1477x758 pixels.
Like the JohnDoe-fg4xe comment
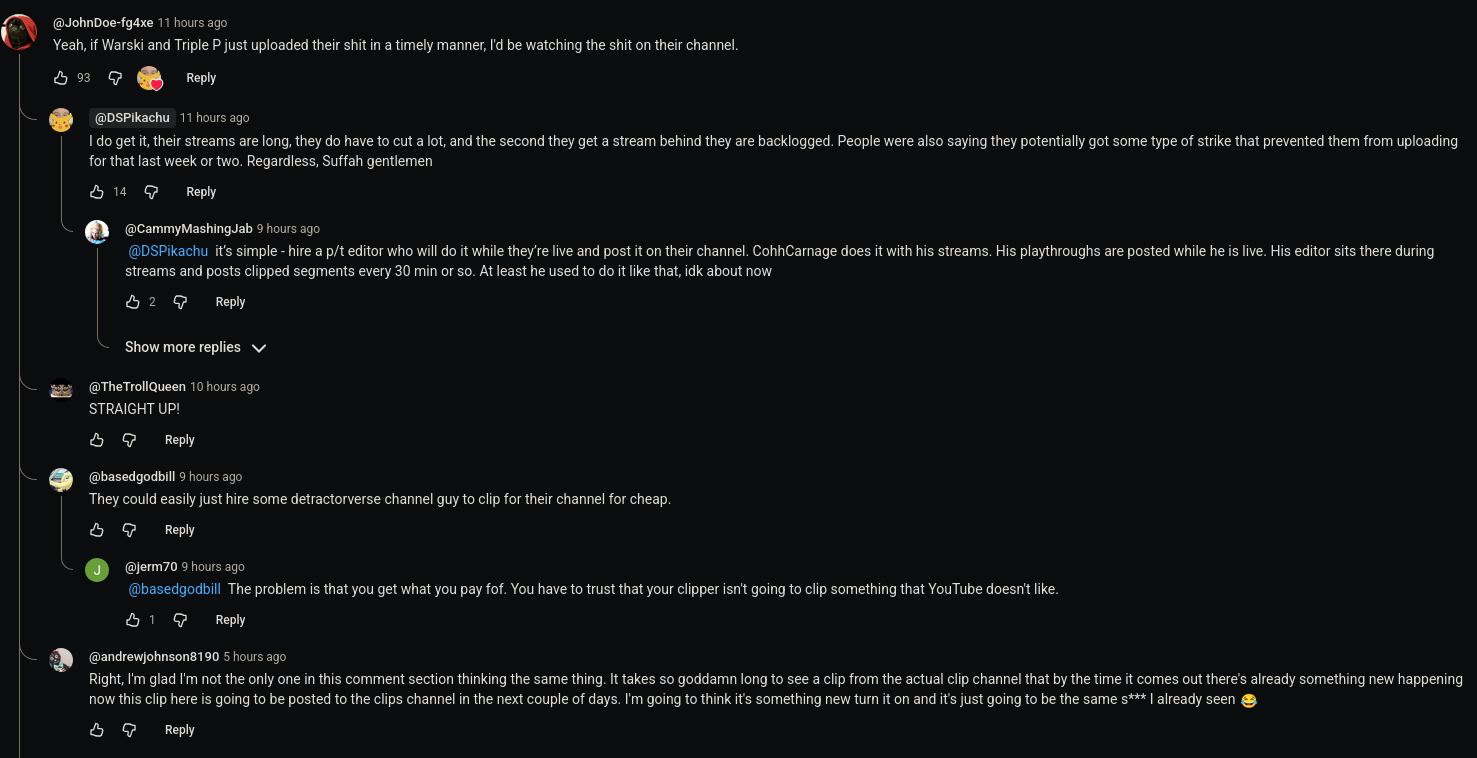click(61, 78)
